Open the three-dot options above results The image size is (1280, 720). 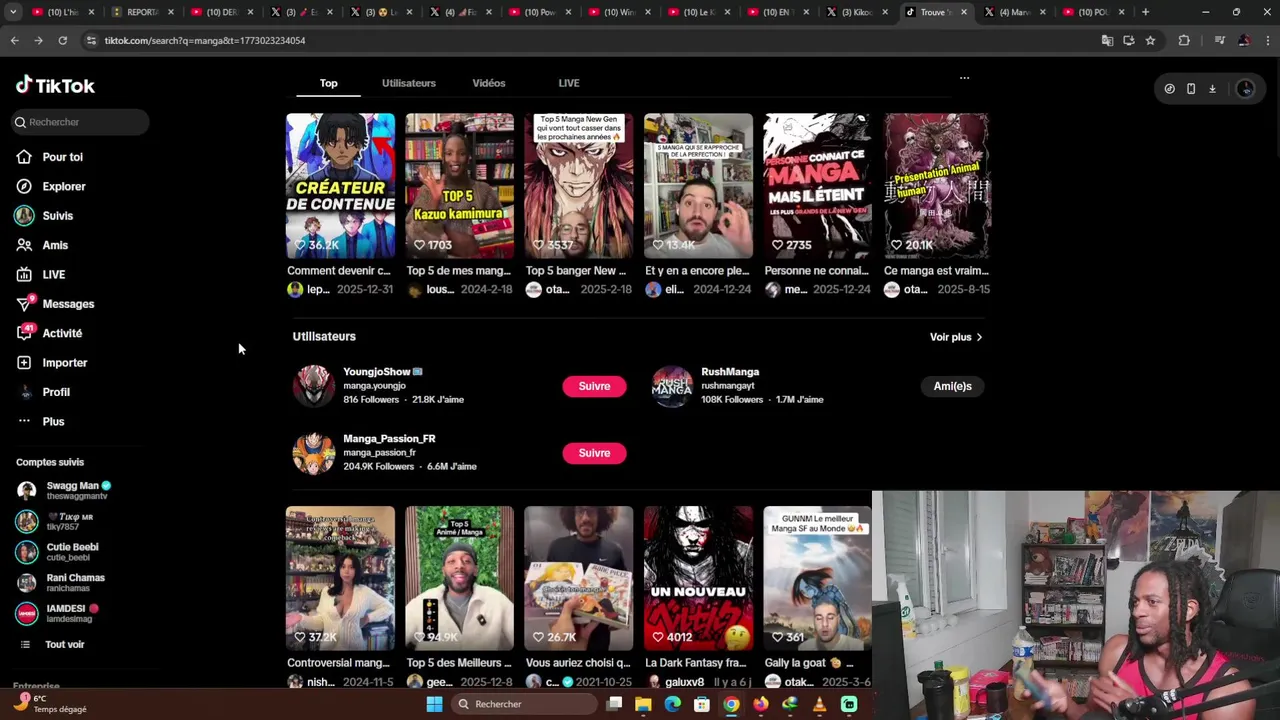click(964, 78)
